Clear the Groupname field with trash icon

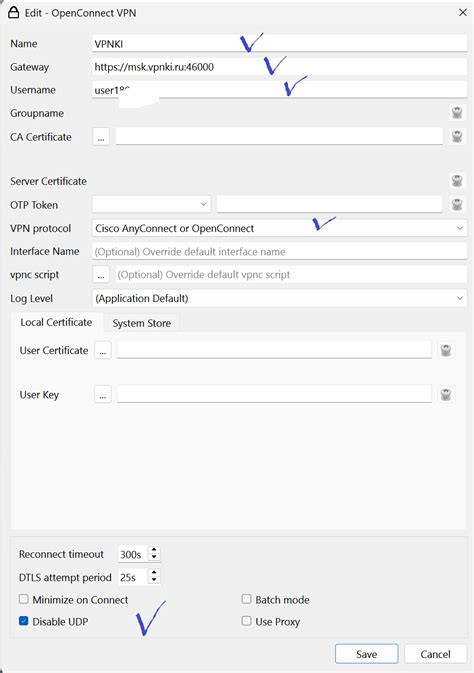[457, 113]
